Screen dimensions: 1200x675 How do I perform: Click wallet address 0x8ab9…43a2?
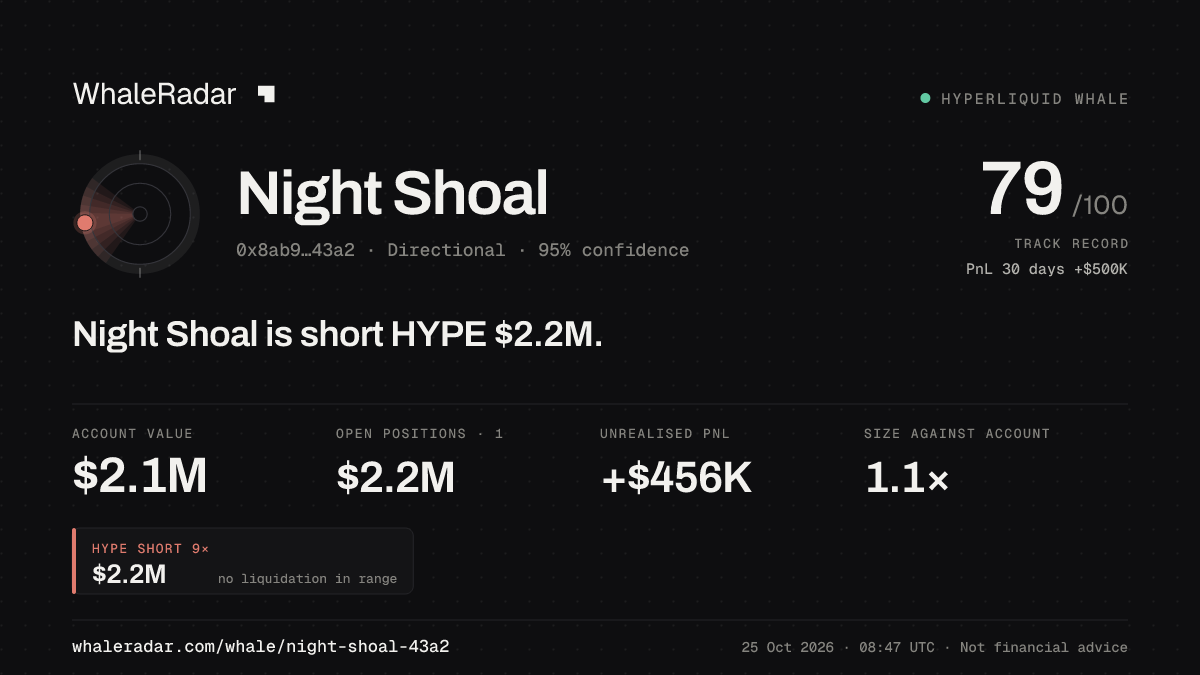pos(295,250)
